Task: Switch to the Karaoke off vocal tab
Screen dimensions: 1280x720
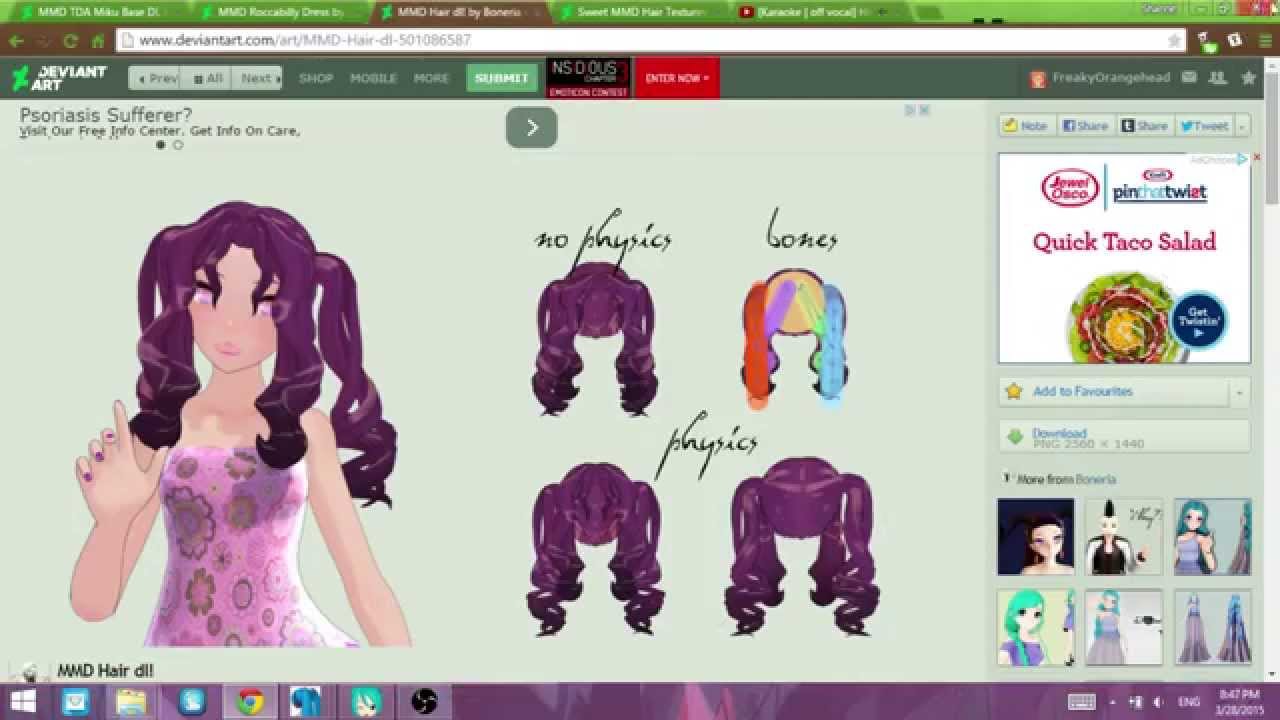Action: 820,13
